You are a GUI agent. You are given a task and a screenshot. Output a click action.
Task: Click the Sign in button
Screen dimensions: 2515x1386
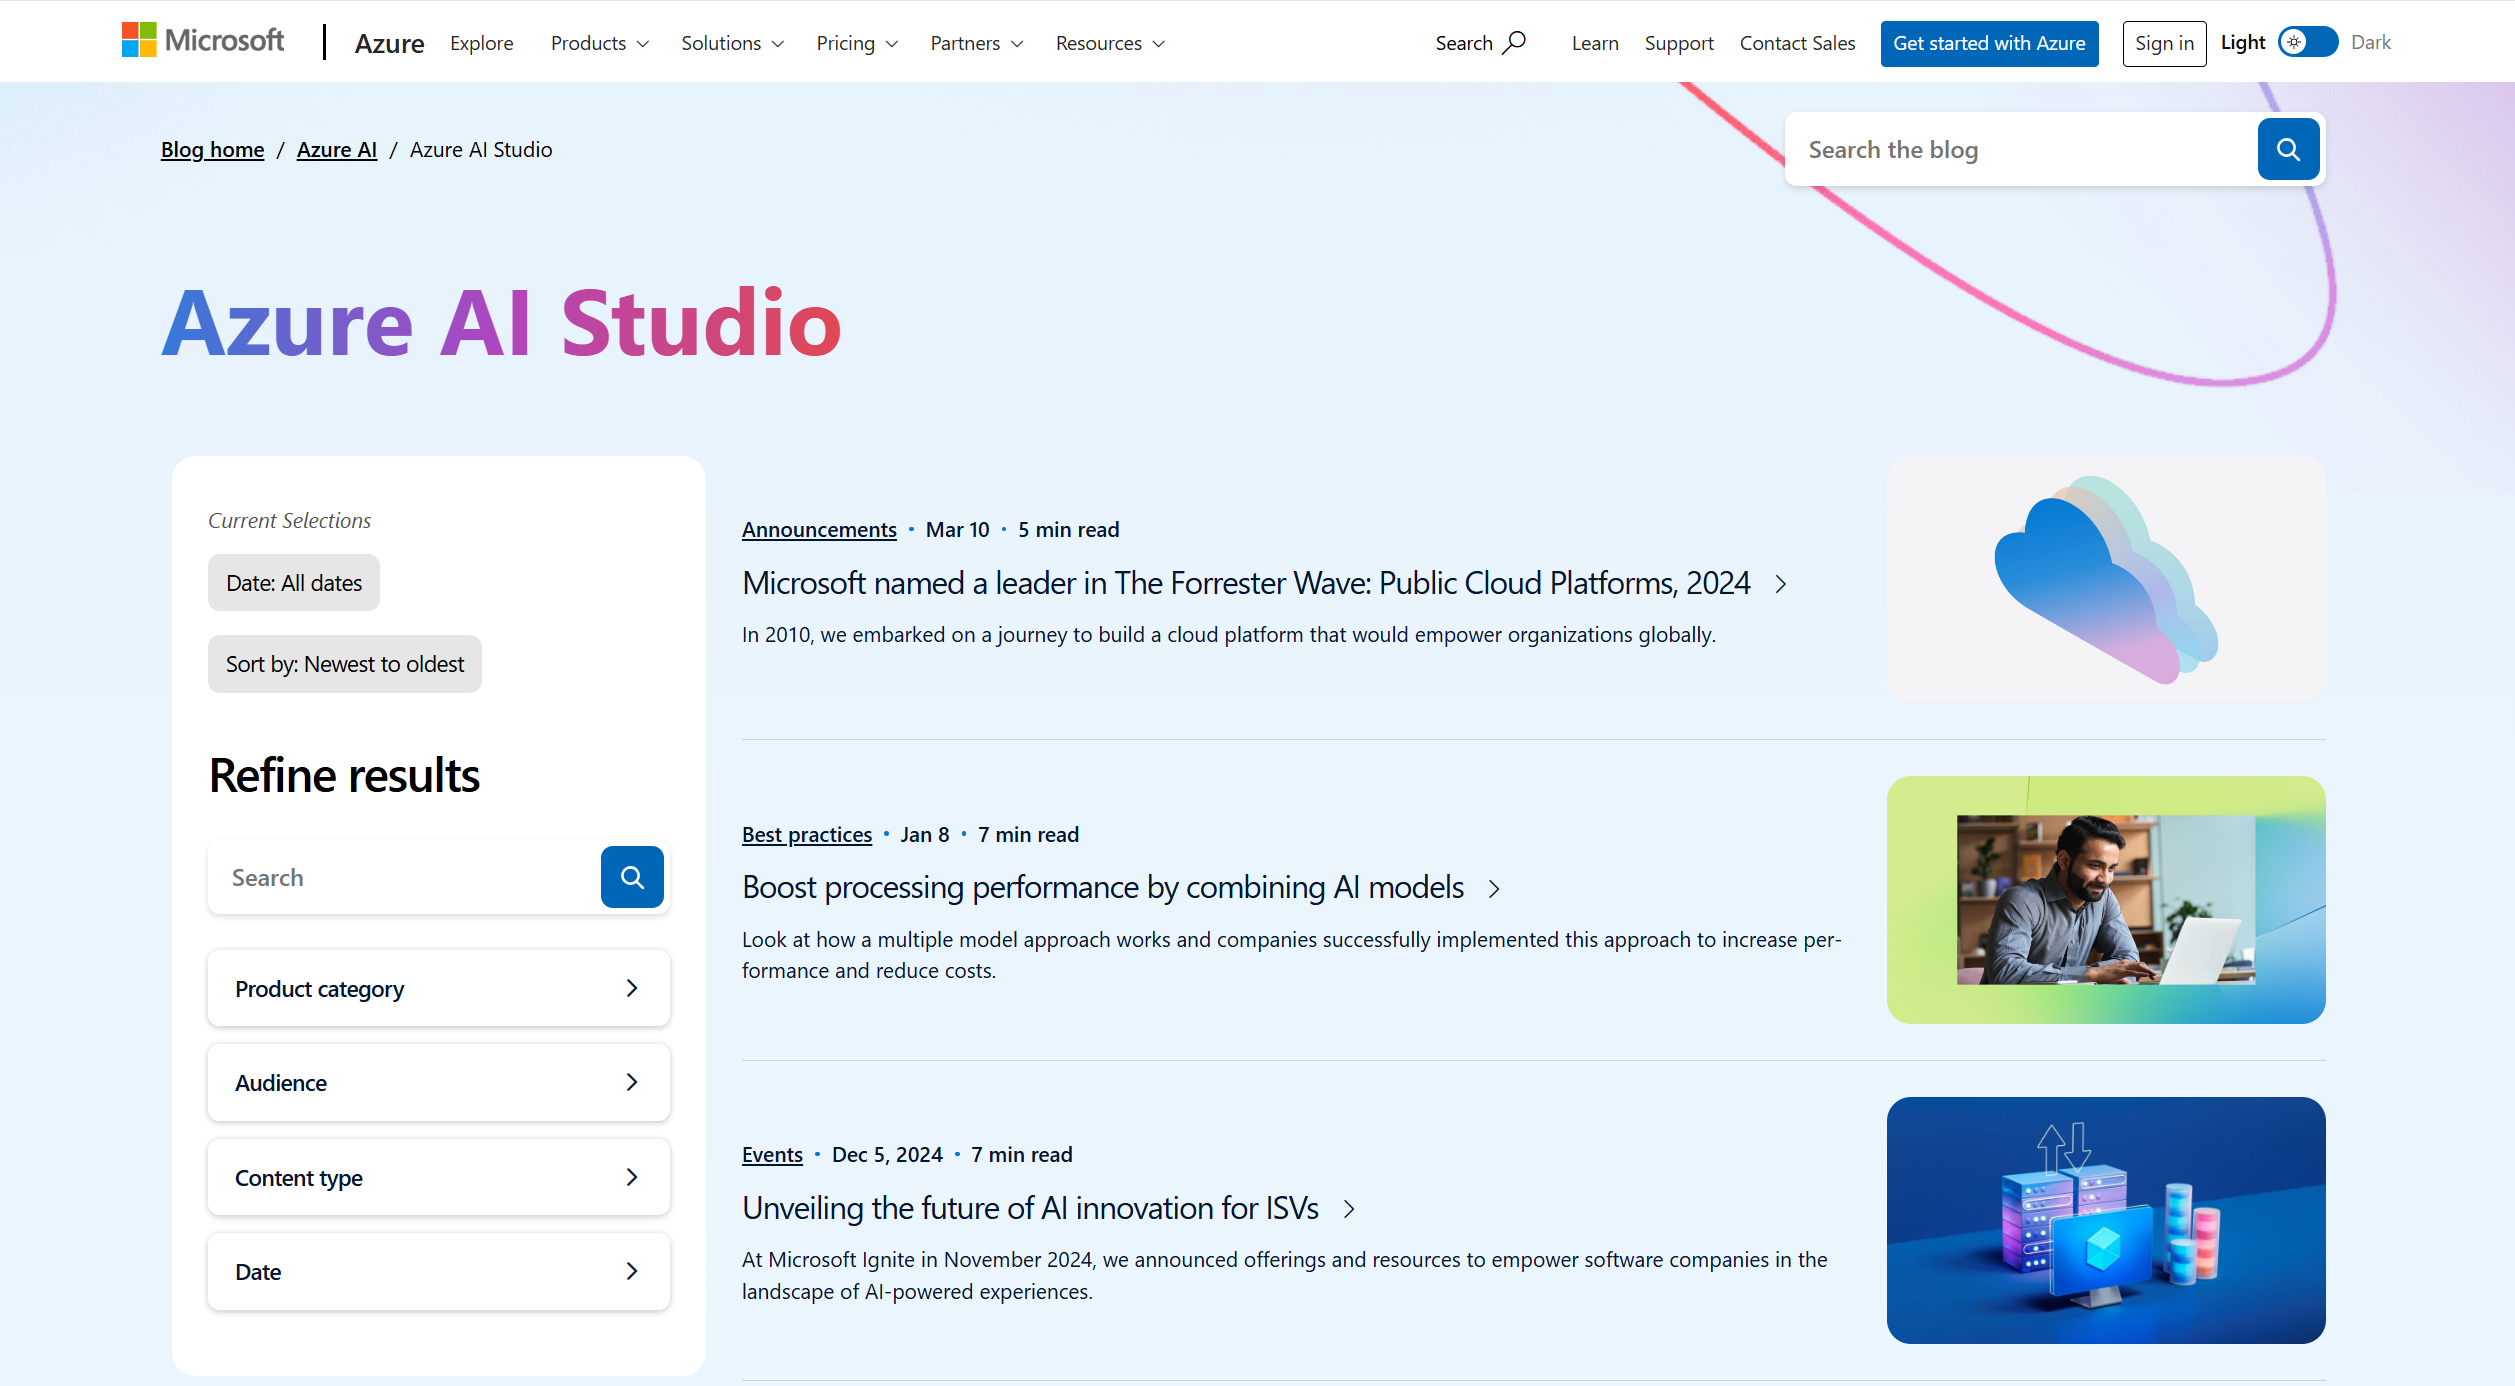point(2163,43)
